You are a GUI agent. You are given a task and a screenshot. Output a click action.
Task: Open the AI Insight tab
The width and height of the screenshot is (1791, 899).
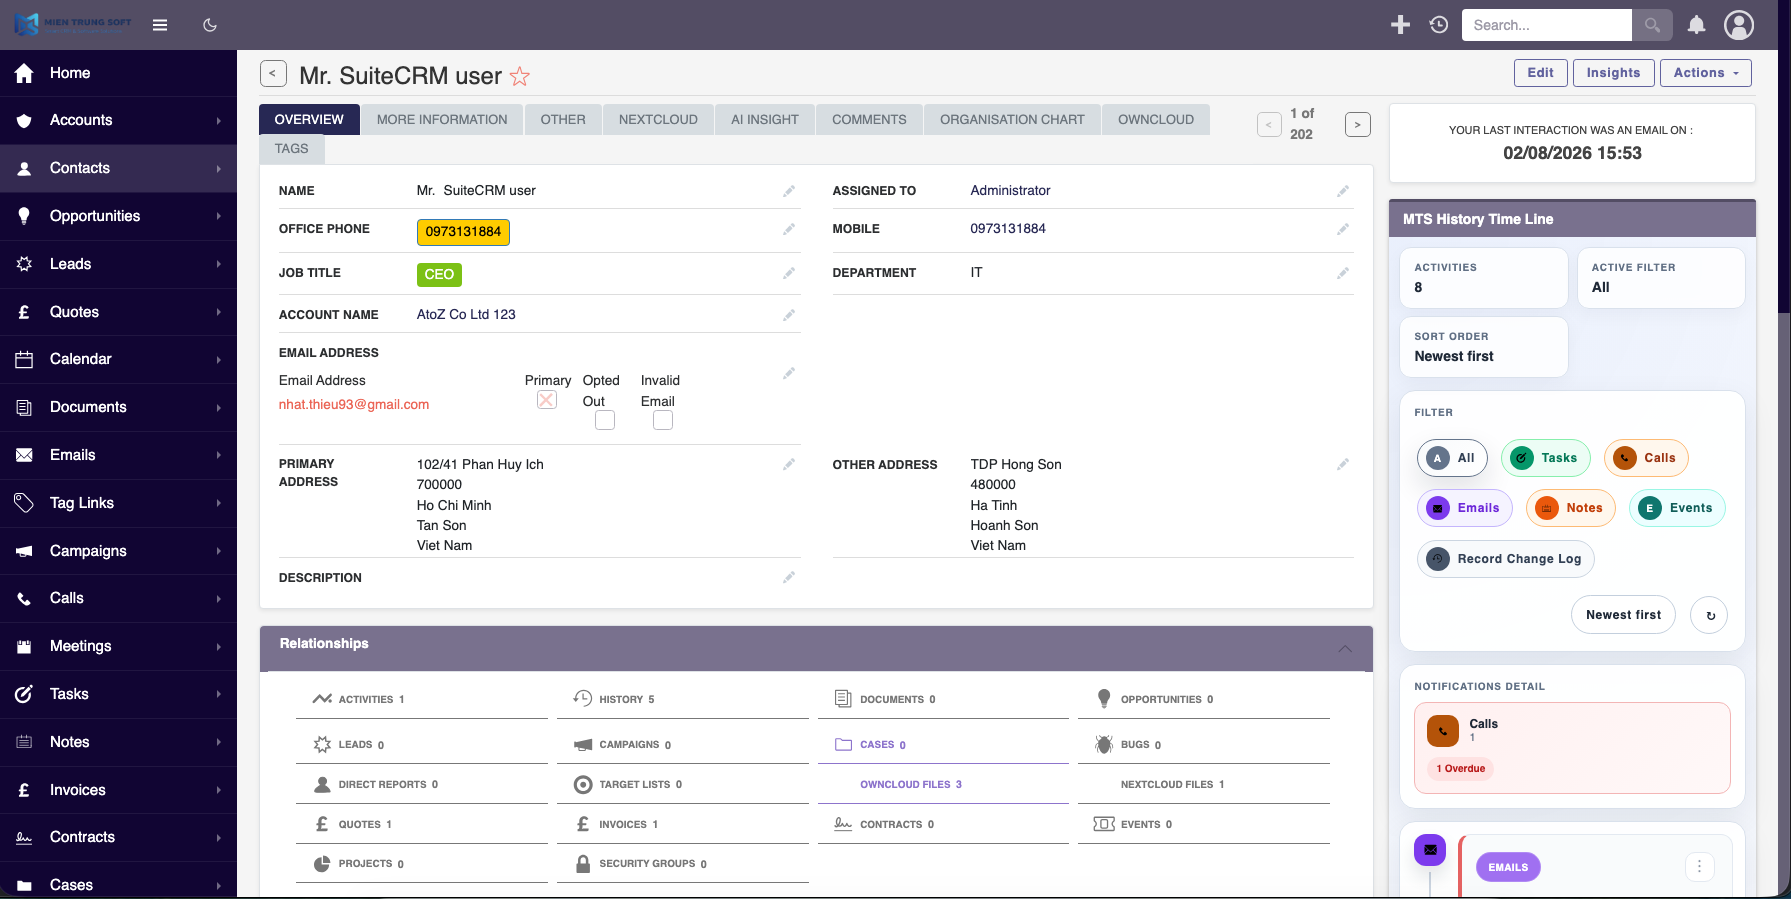[765, 119]
